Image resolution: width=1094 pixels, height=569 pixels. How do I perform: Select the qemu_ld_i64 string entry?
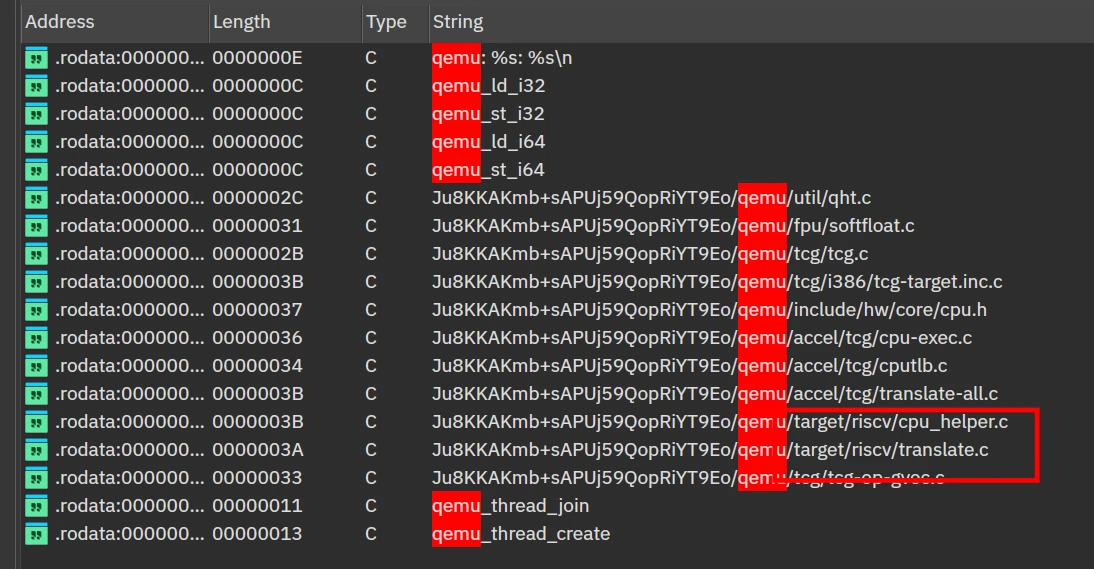point(488,142)
